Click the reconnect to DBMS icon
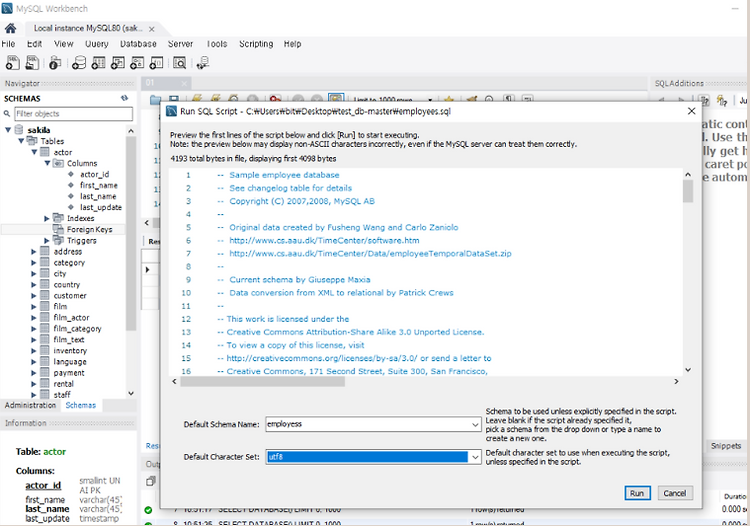The height and width of the screenshot is (526, 750). [203, 63]
